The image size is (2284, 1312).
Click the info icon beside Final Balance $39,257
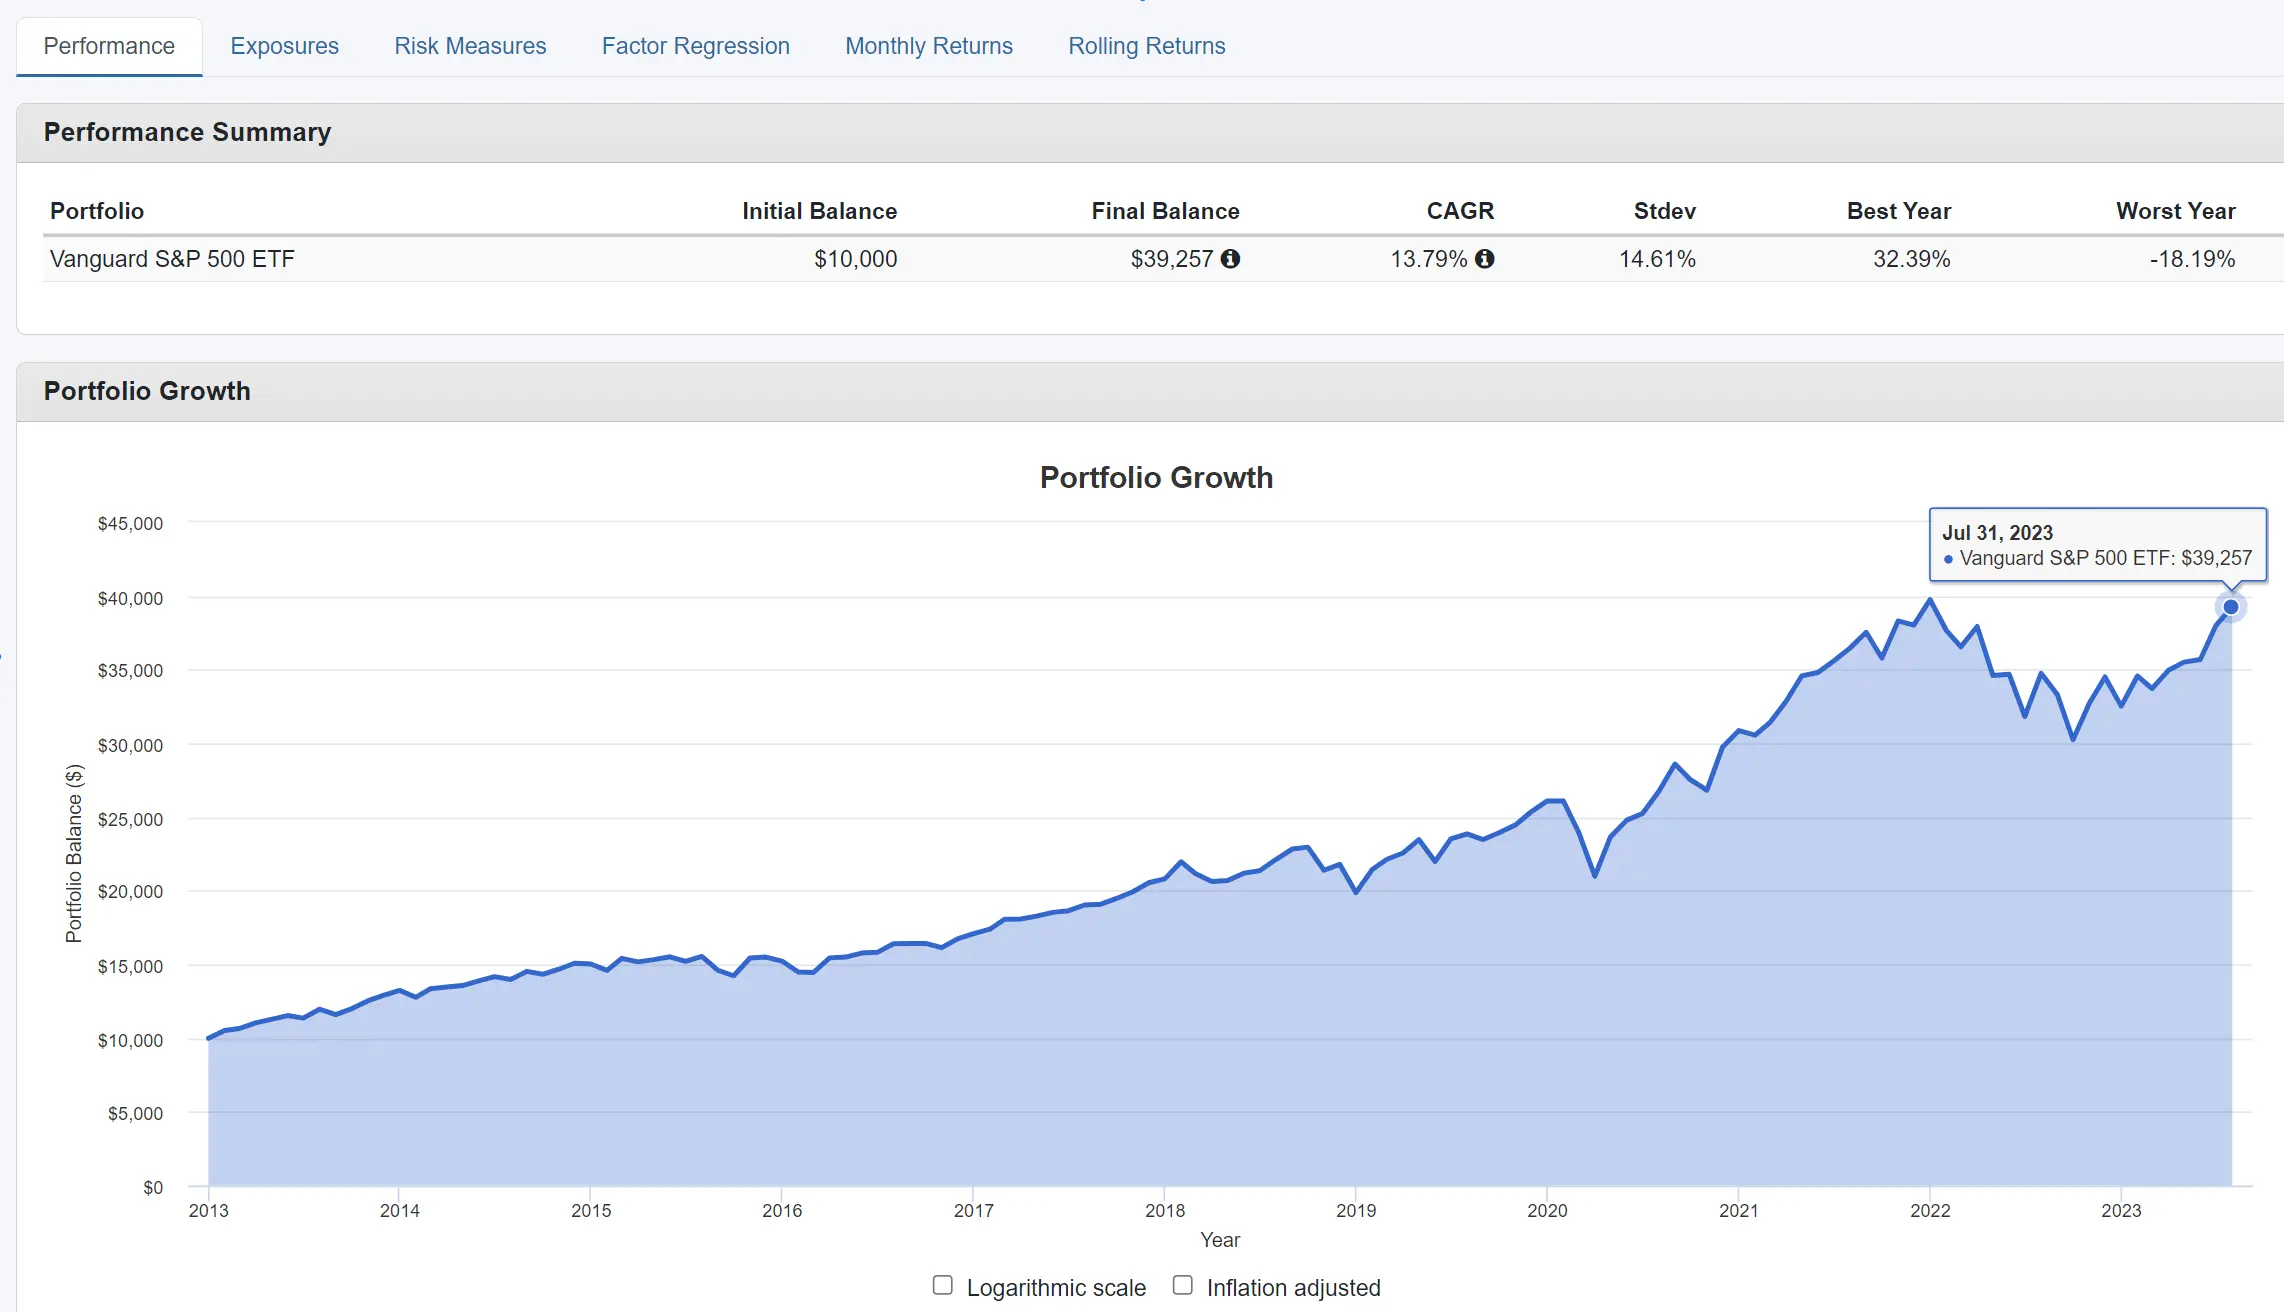pyautogui.click(x=1230, y=259)
